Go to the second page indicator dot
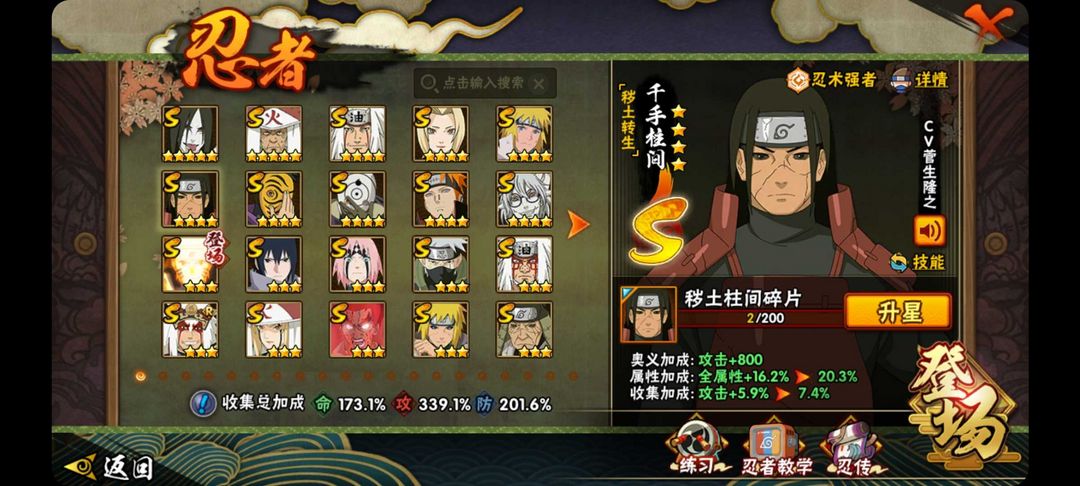The image size is (1080, 486). (x=163, y=376)
